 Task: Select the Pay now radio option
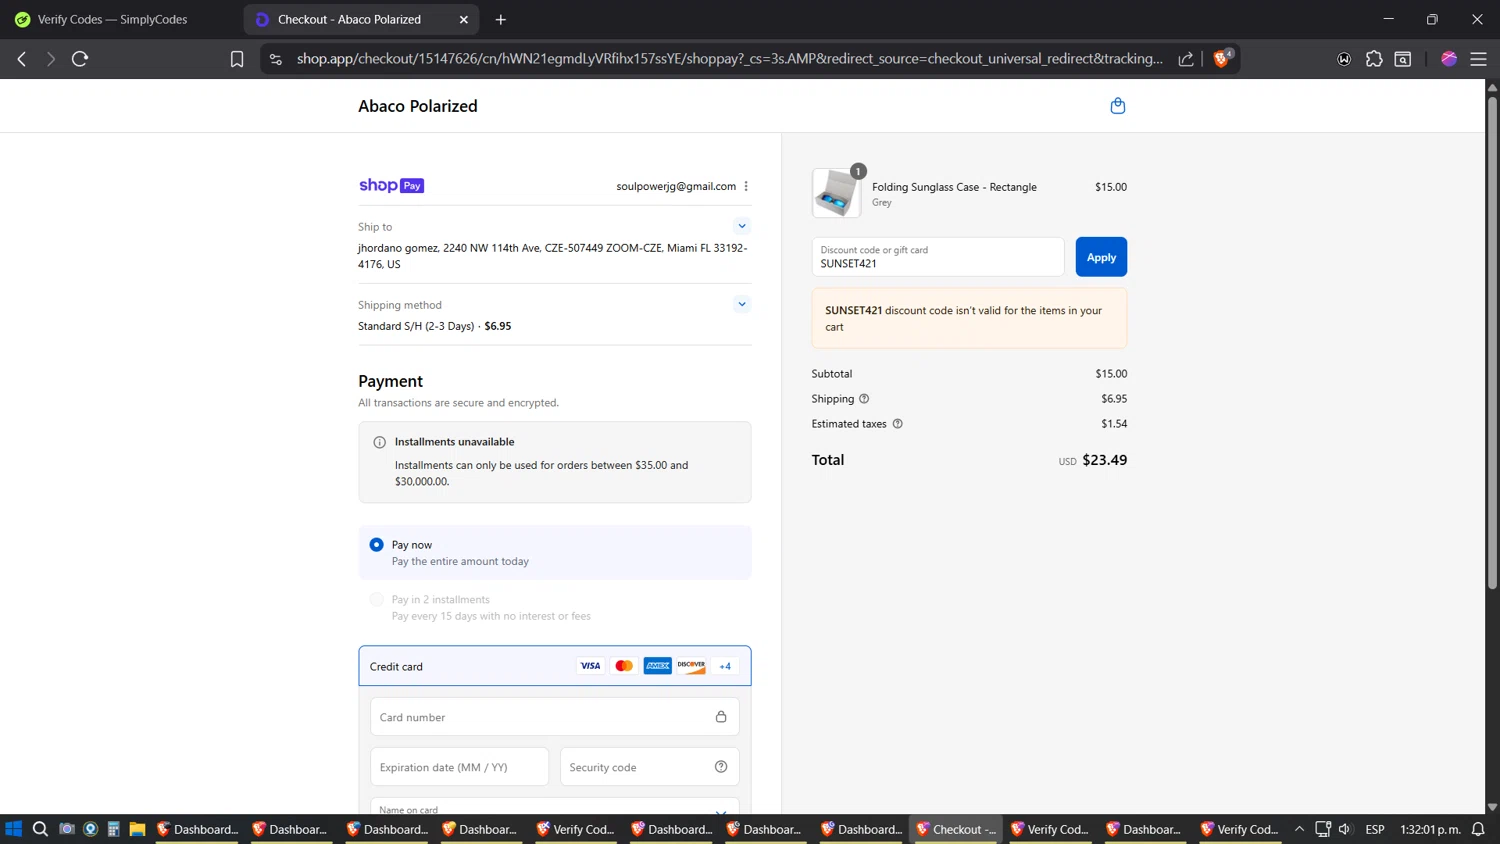click(x=376, y=545)
